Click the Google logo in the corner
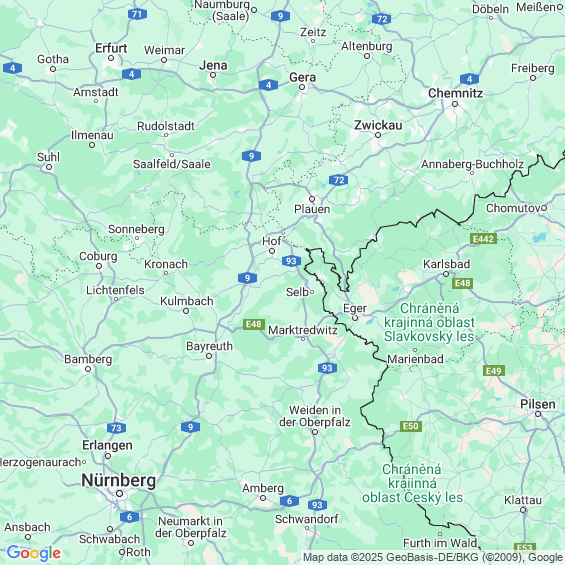Screen dimensions: 565x565 click(34, 553)
